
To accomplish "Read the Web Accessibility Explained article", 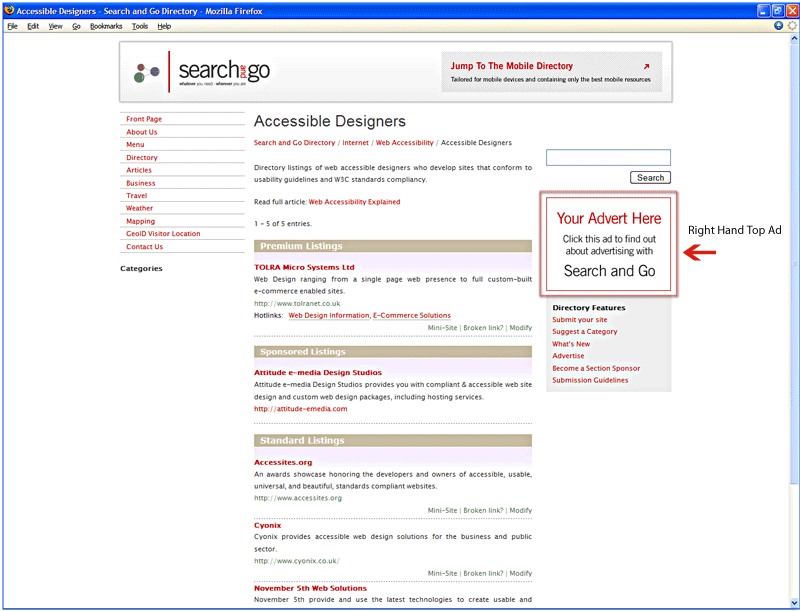I will pos(354,202).
